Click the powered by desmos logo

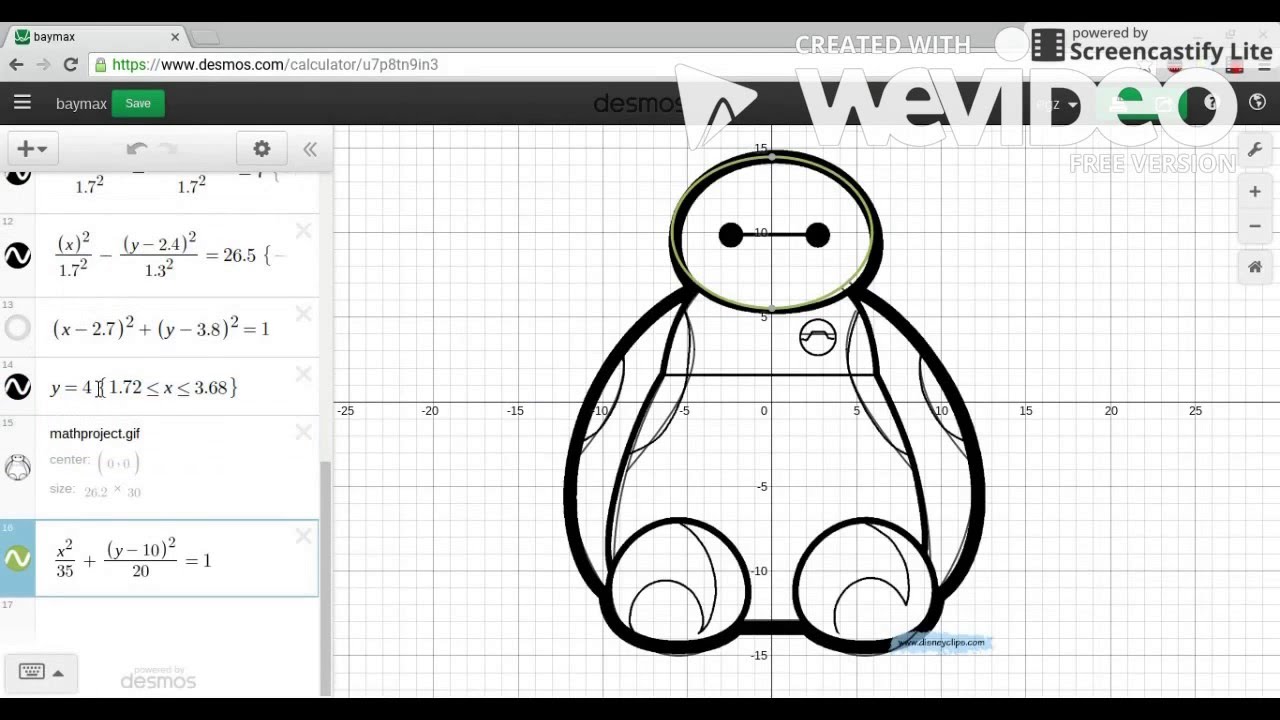pos(158,678)
